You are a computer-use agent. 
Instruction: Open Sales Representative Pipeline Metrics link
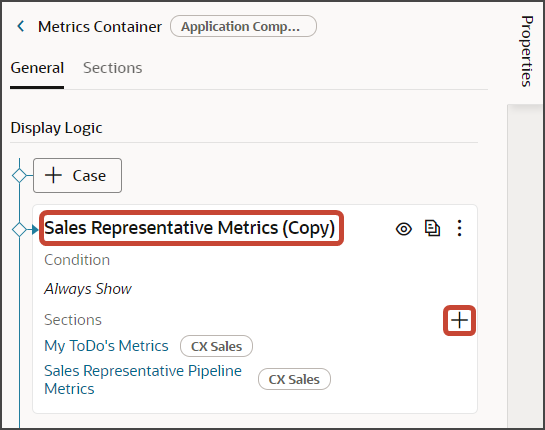tap(143, 380)
